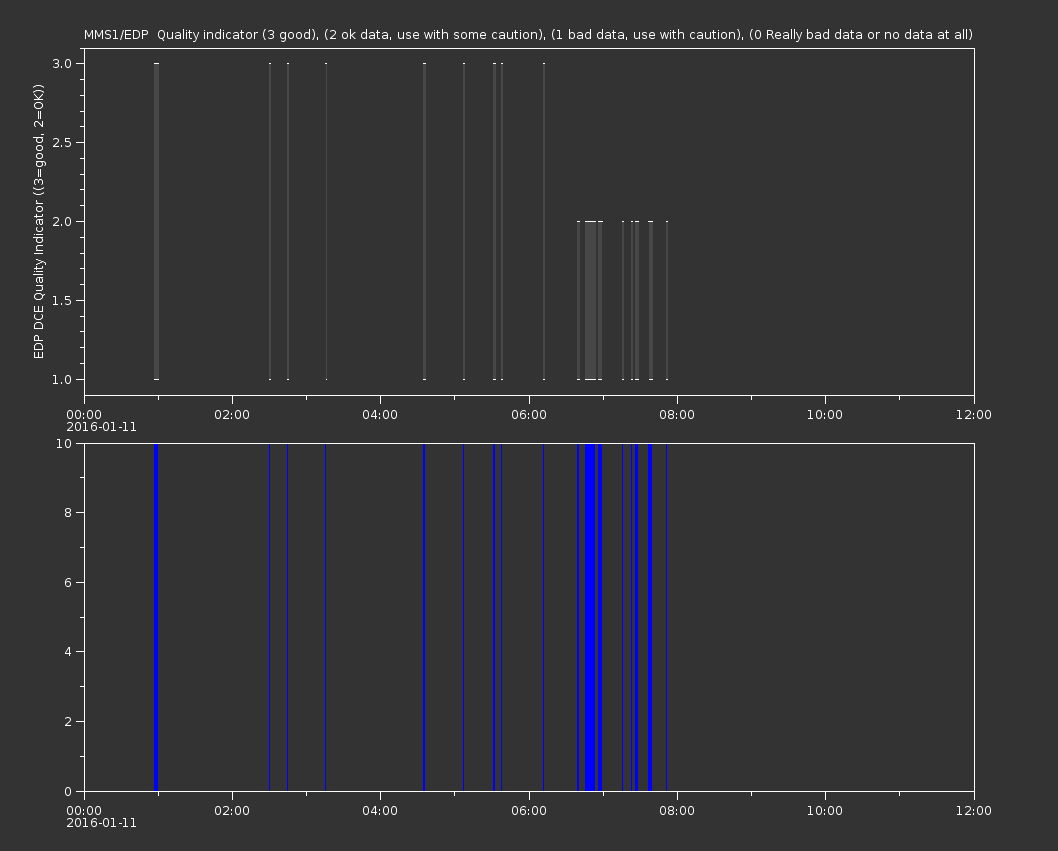
Task: Click the 1.5 tick on quality indicator axis
Action: coord(62,300)
